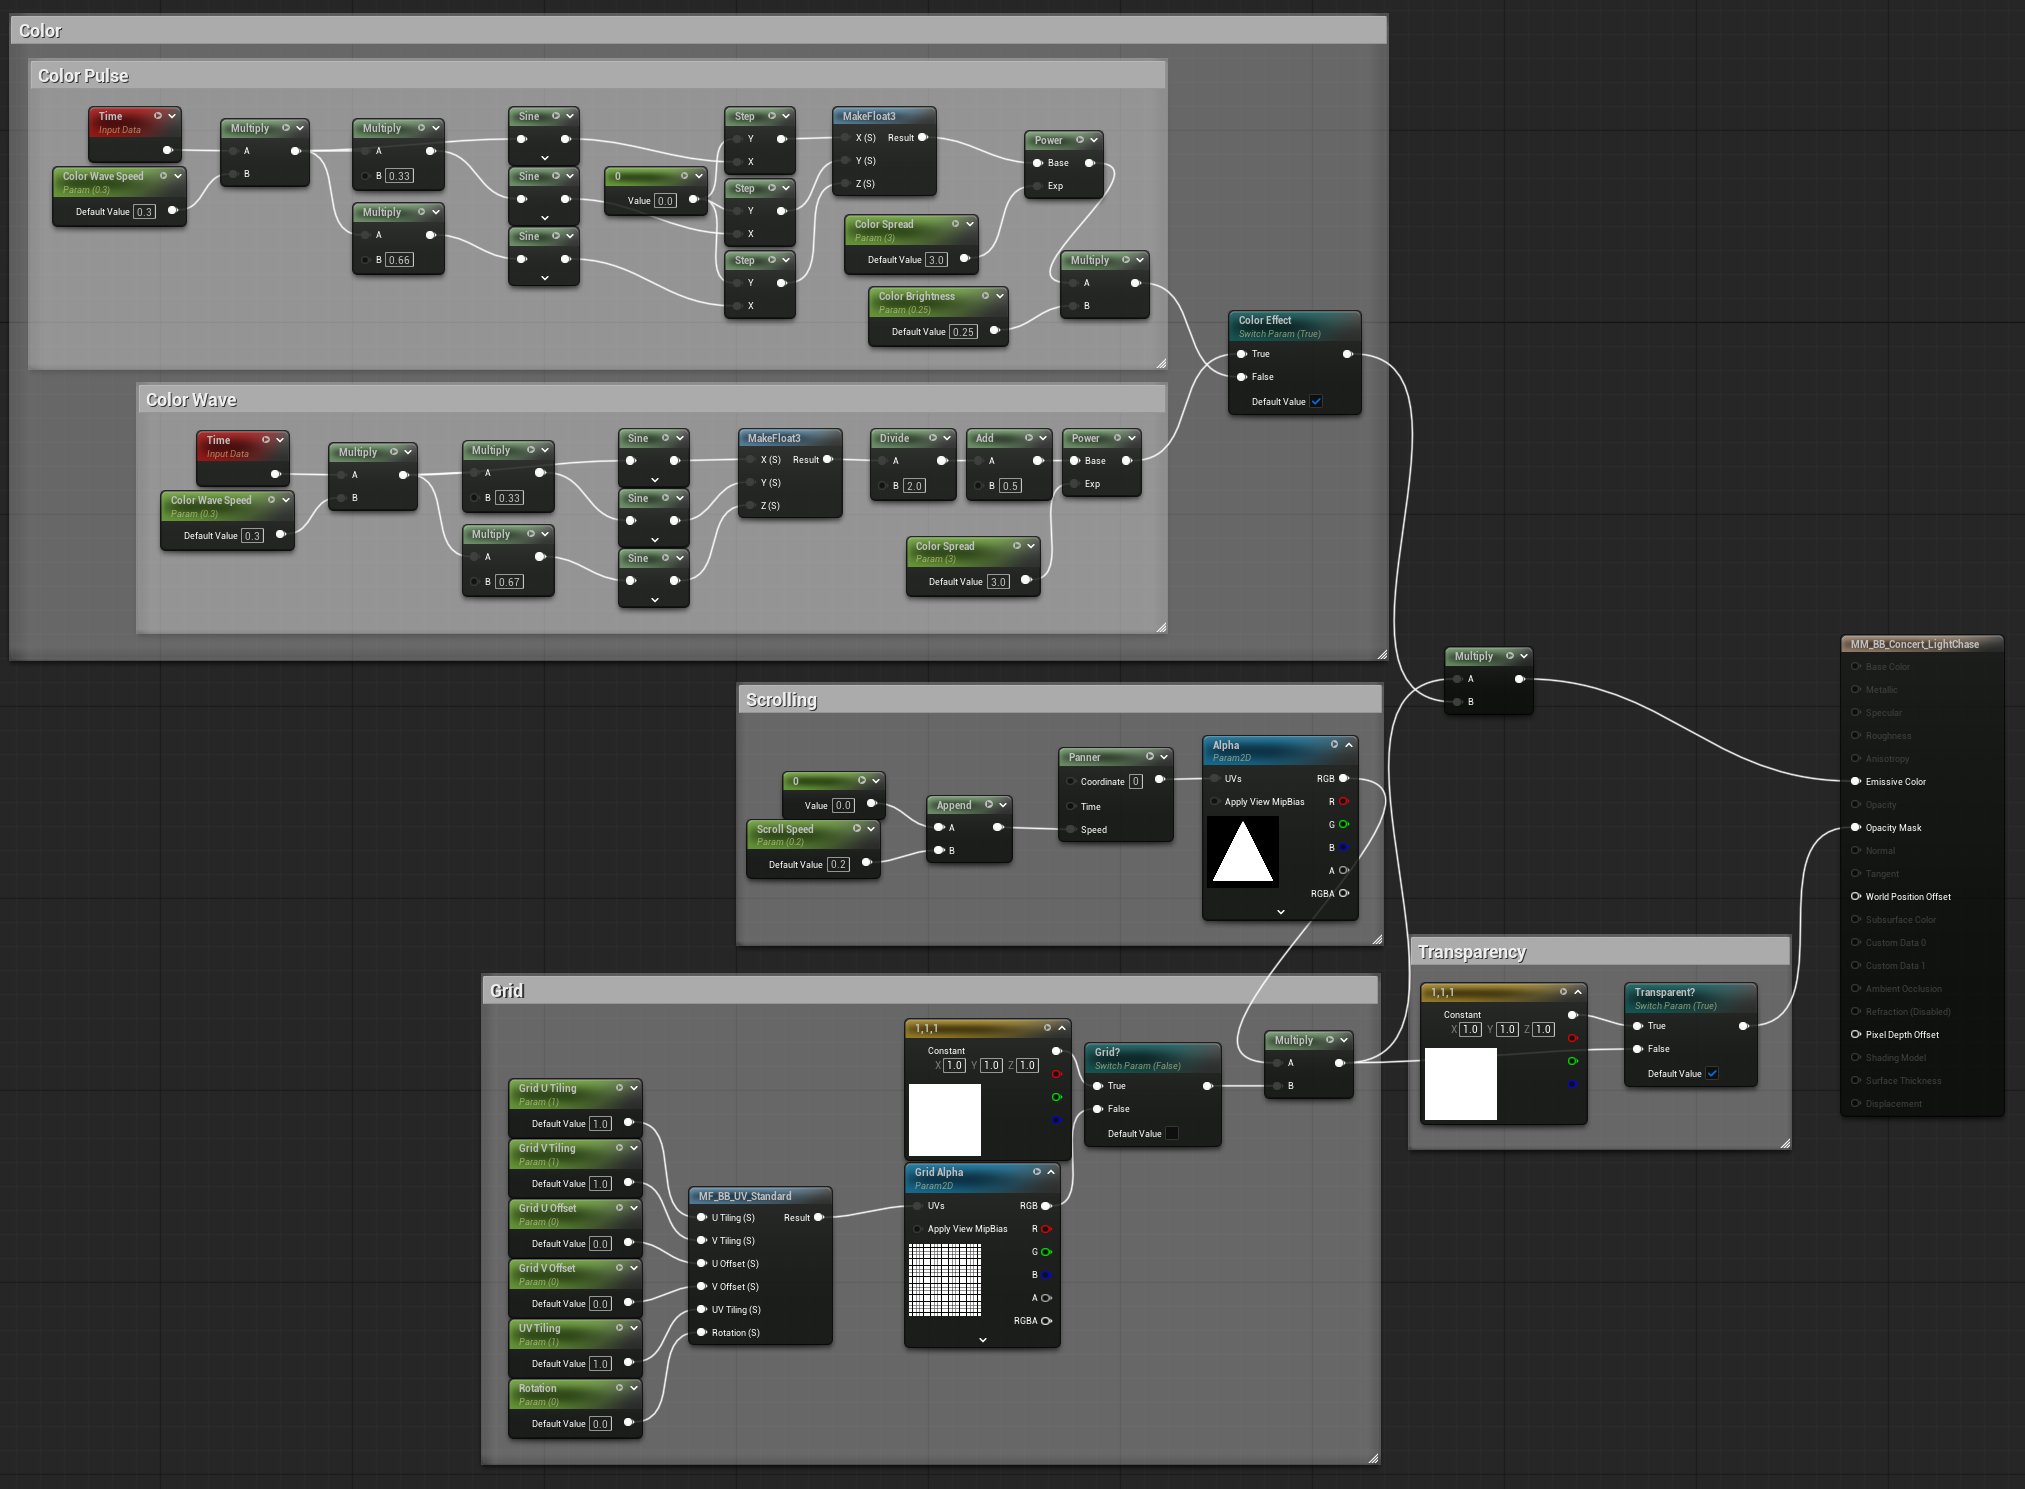The image size is (2025, 1489).
Task: Toggle Color Effect Default Value checkbox
Action: pos(1316,402)
